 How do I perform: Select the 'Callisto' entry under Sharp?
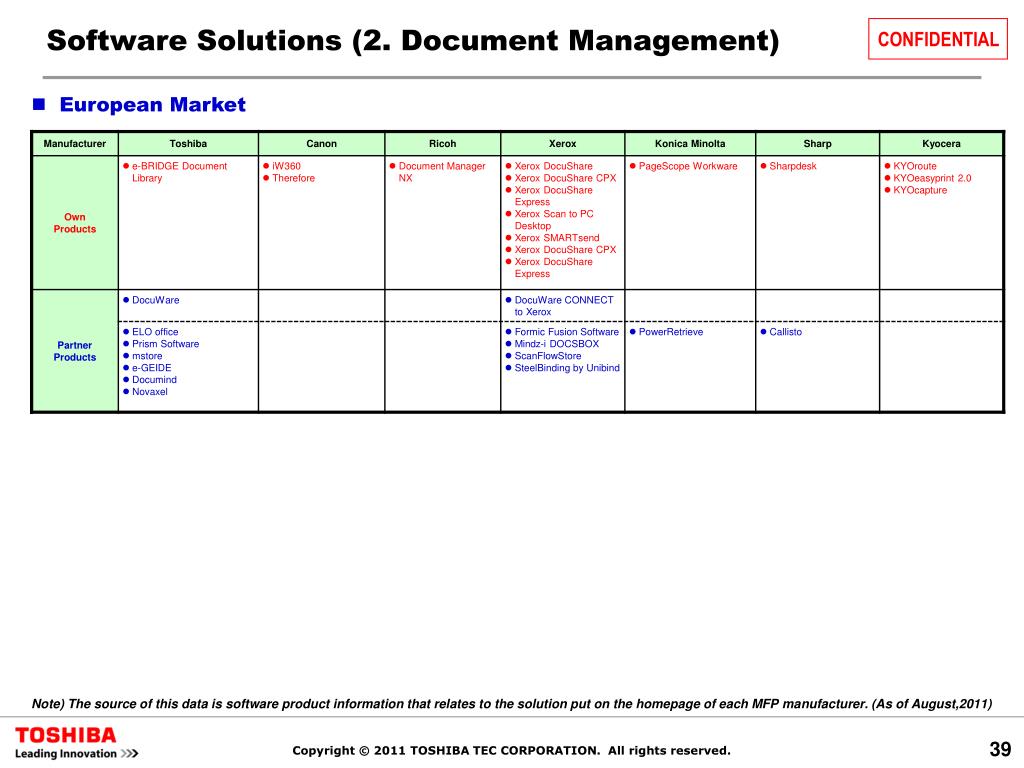[x=785, y=332]
